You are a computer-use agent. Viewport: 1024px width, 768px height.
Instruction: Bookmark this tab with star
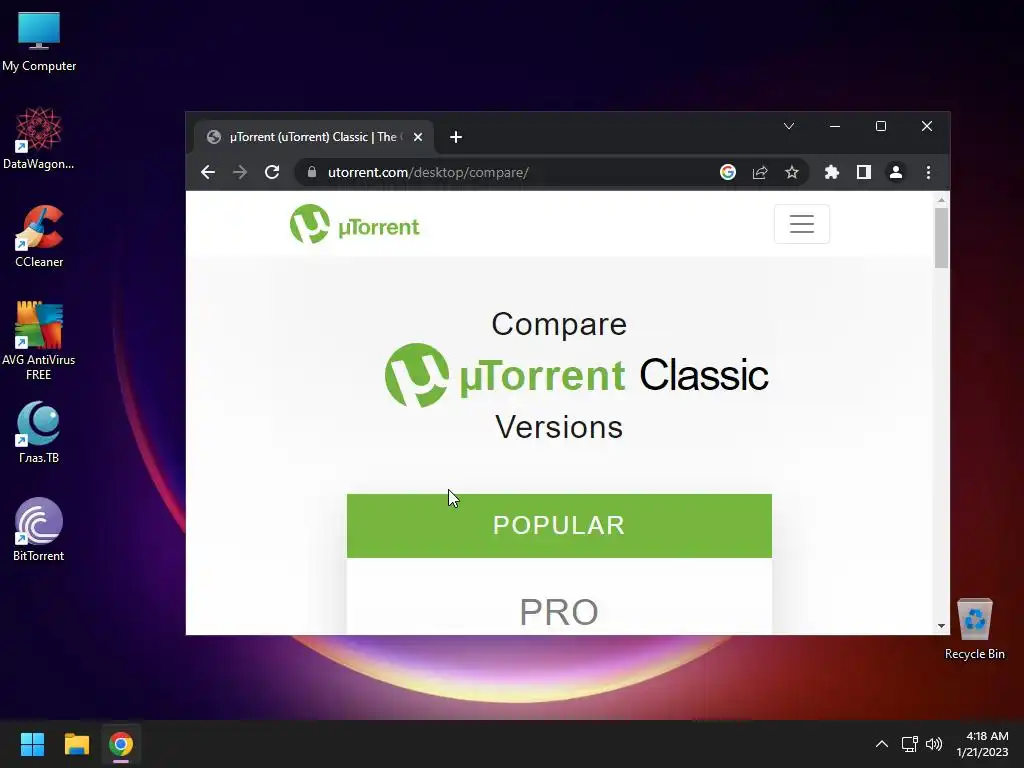pyautogui.click(x=792, y=172)
